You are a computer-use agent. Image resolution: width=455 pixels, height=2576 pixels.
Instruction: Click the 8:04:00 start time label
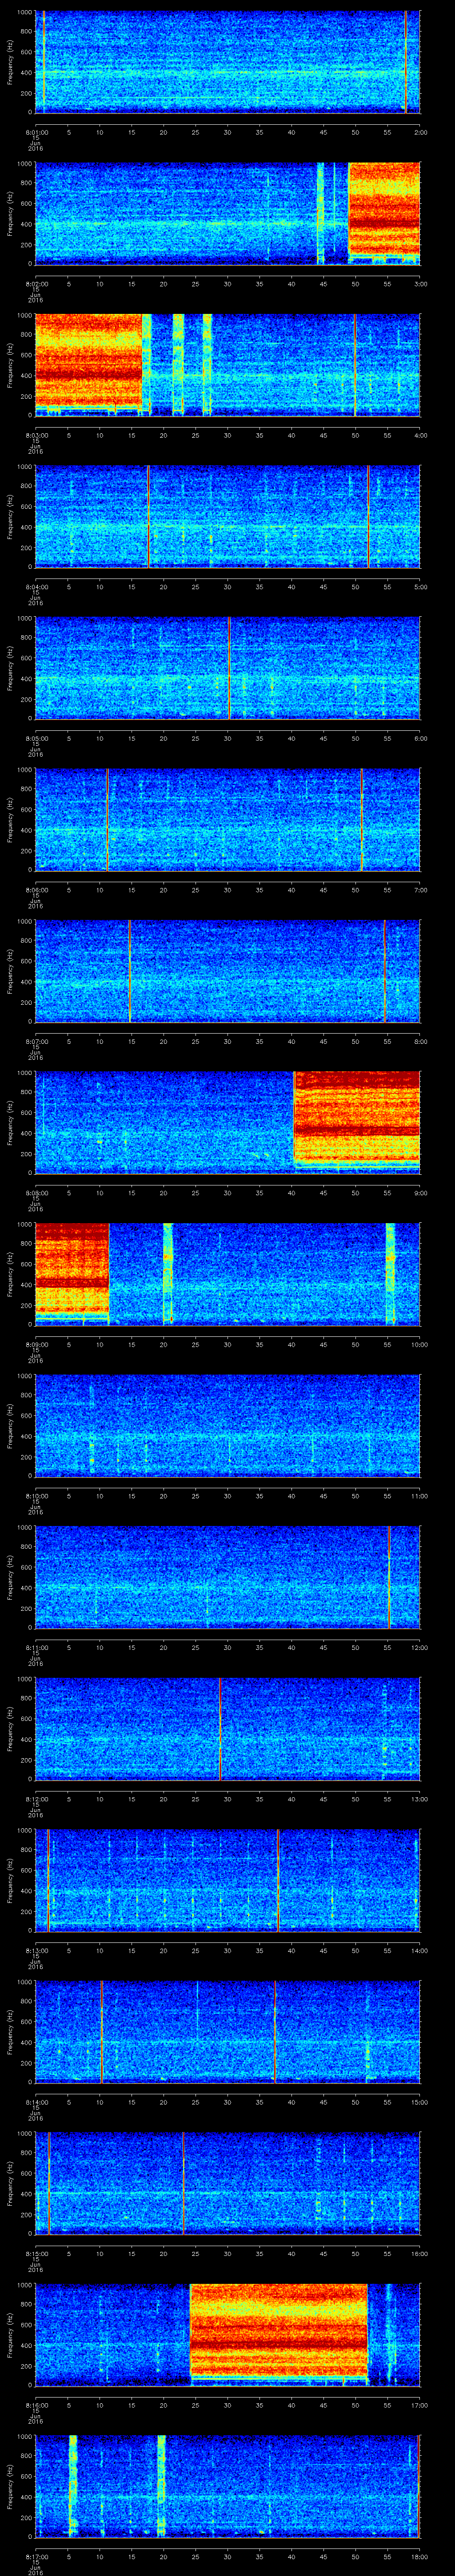pyautogui.click(x=36, y=587)
